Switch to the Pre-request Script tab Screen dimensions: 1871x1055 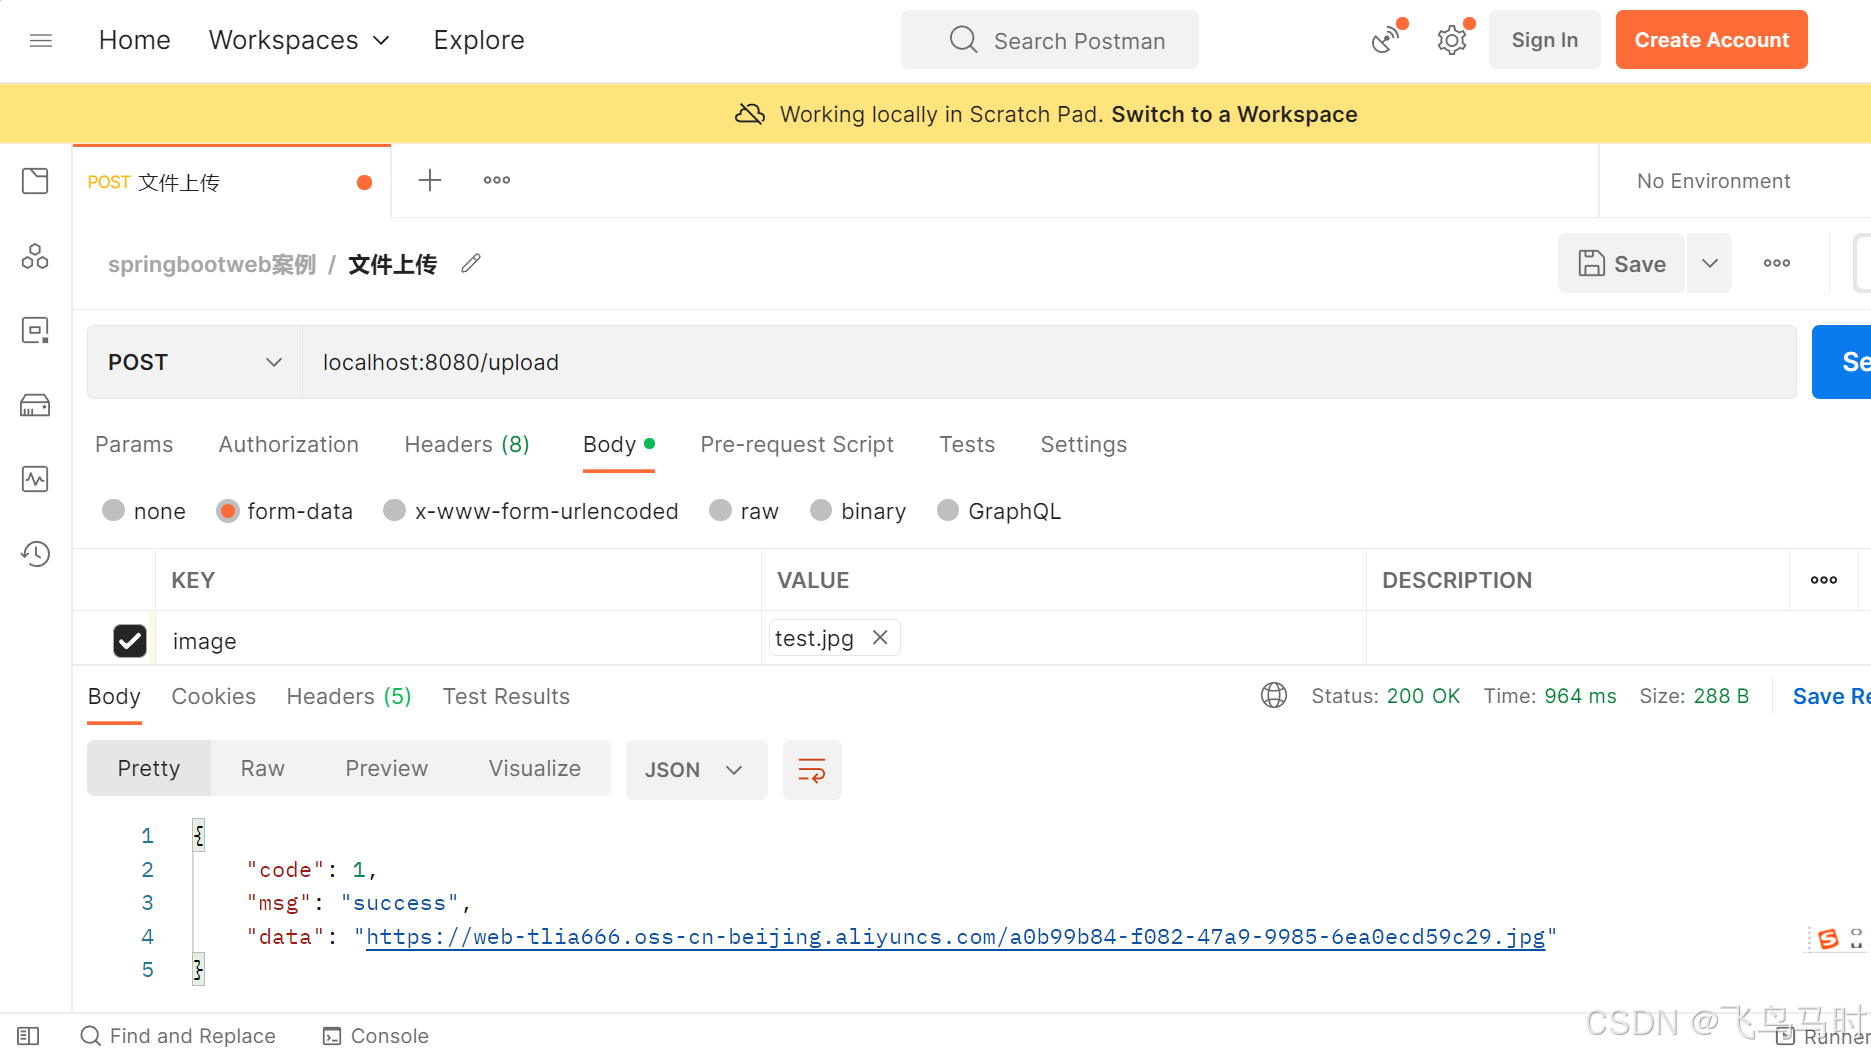tap(797, 444)
